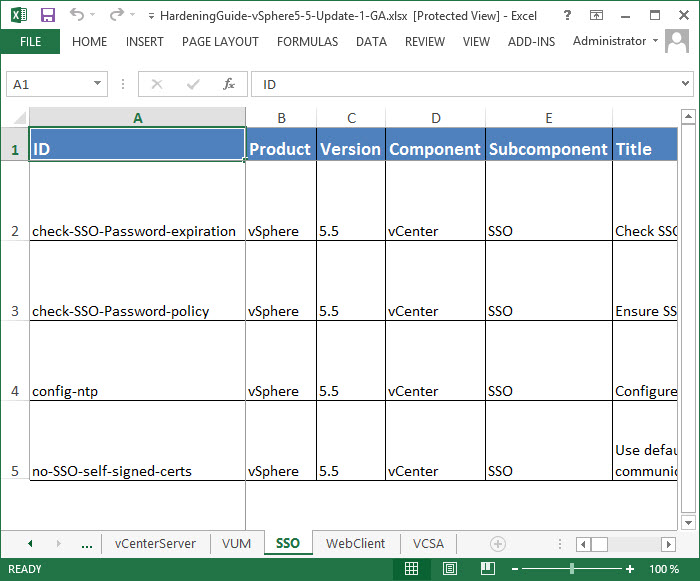Switch to Page Layout view
Viewport: 700px width, 581px height.
(x=449, y=568)
